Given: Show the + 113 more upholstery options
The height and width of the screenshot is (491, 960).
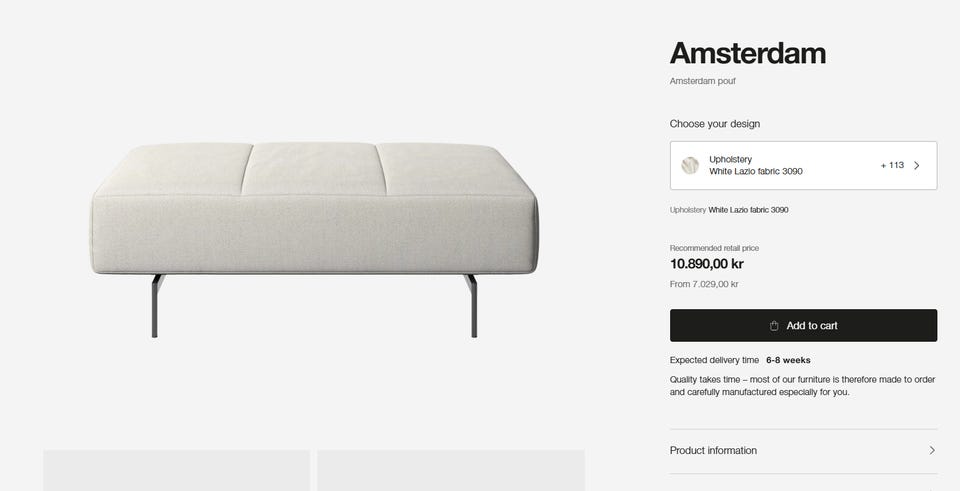Looking at the screenshot, I should click(x=892, y=166).
